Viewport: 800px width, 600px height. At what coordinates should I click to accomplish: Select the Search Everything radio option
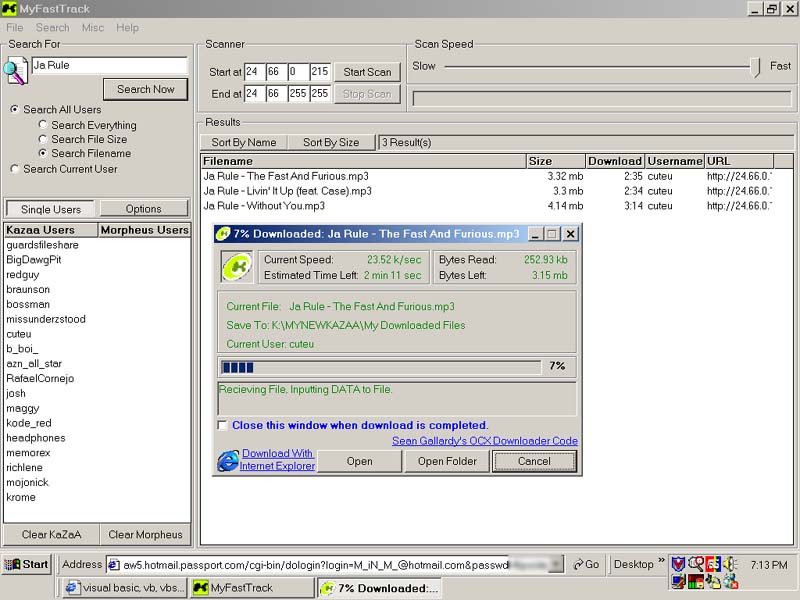tap(43, 125)
